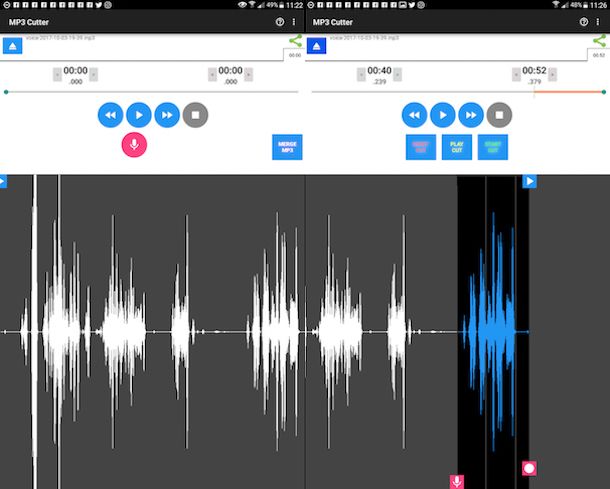
Task: Increase the 00:40 start time
Action: pyautogui.click(x=397, y=74)
